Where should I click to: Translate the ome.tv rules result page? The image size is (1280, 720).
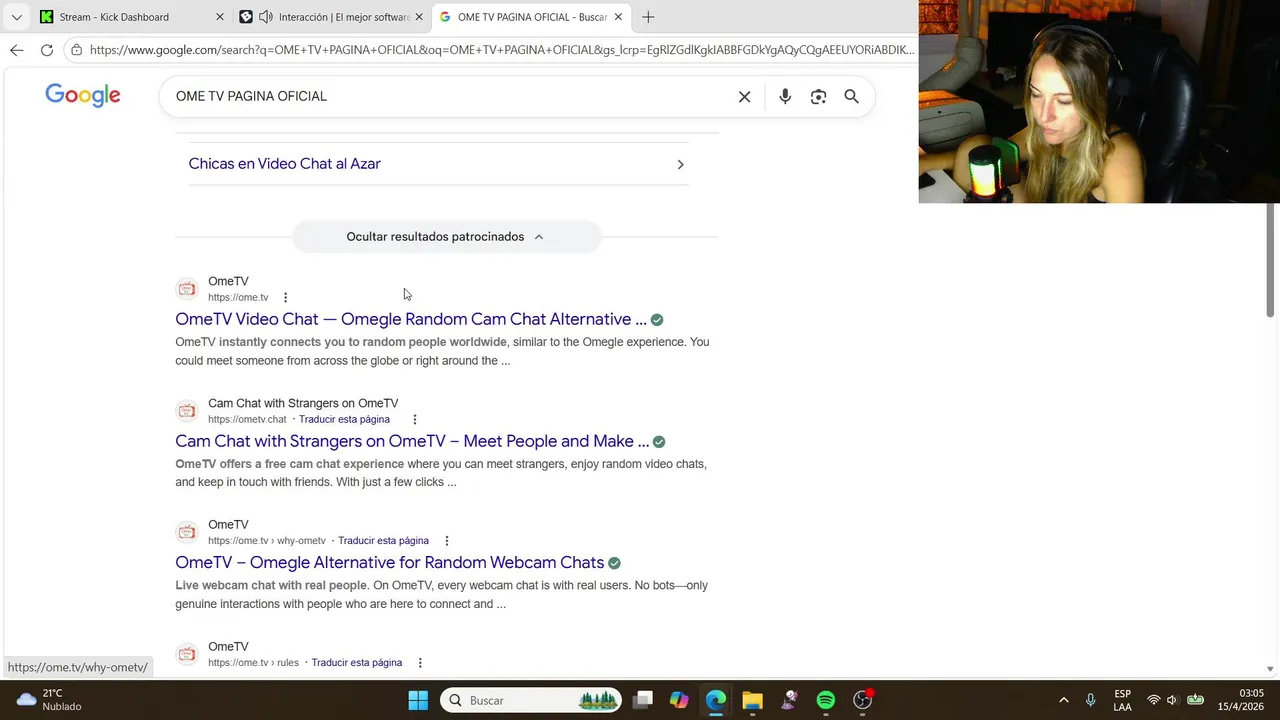(357, 663)
